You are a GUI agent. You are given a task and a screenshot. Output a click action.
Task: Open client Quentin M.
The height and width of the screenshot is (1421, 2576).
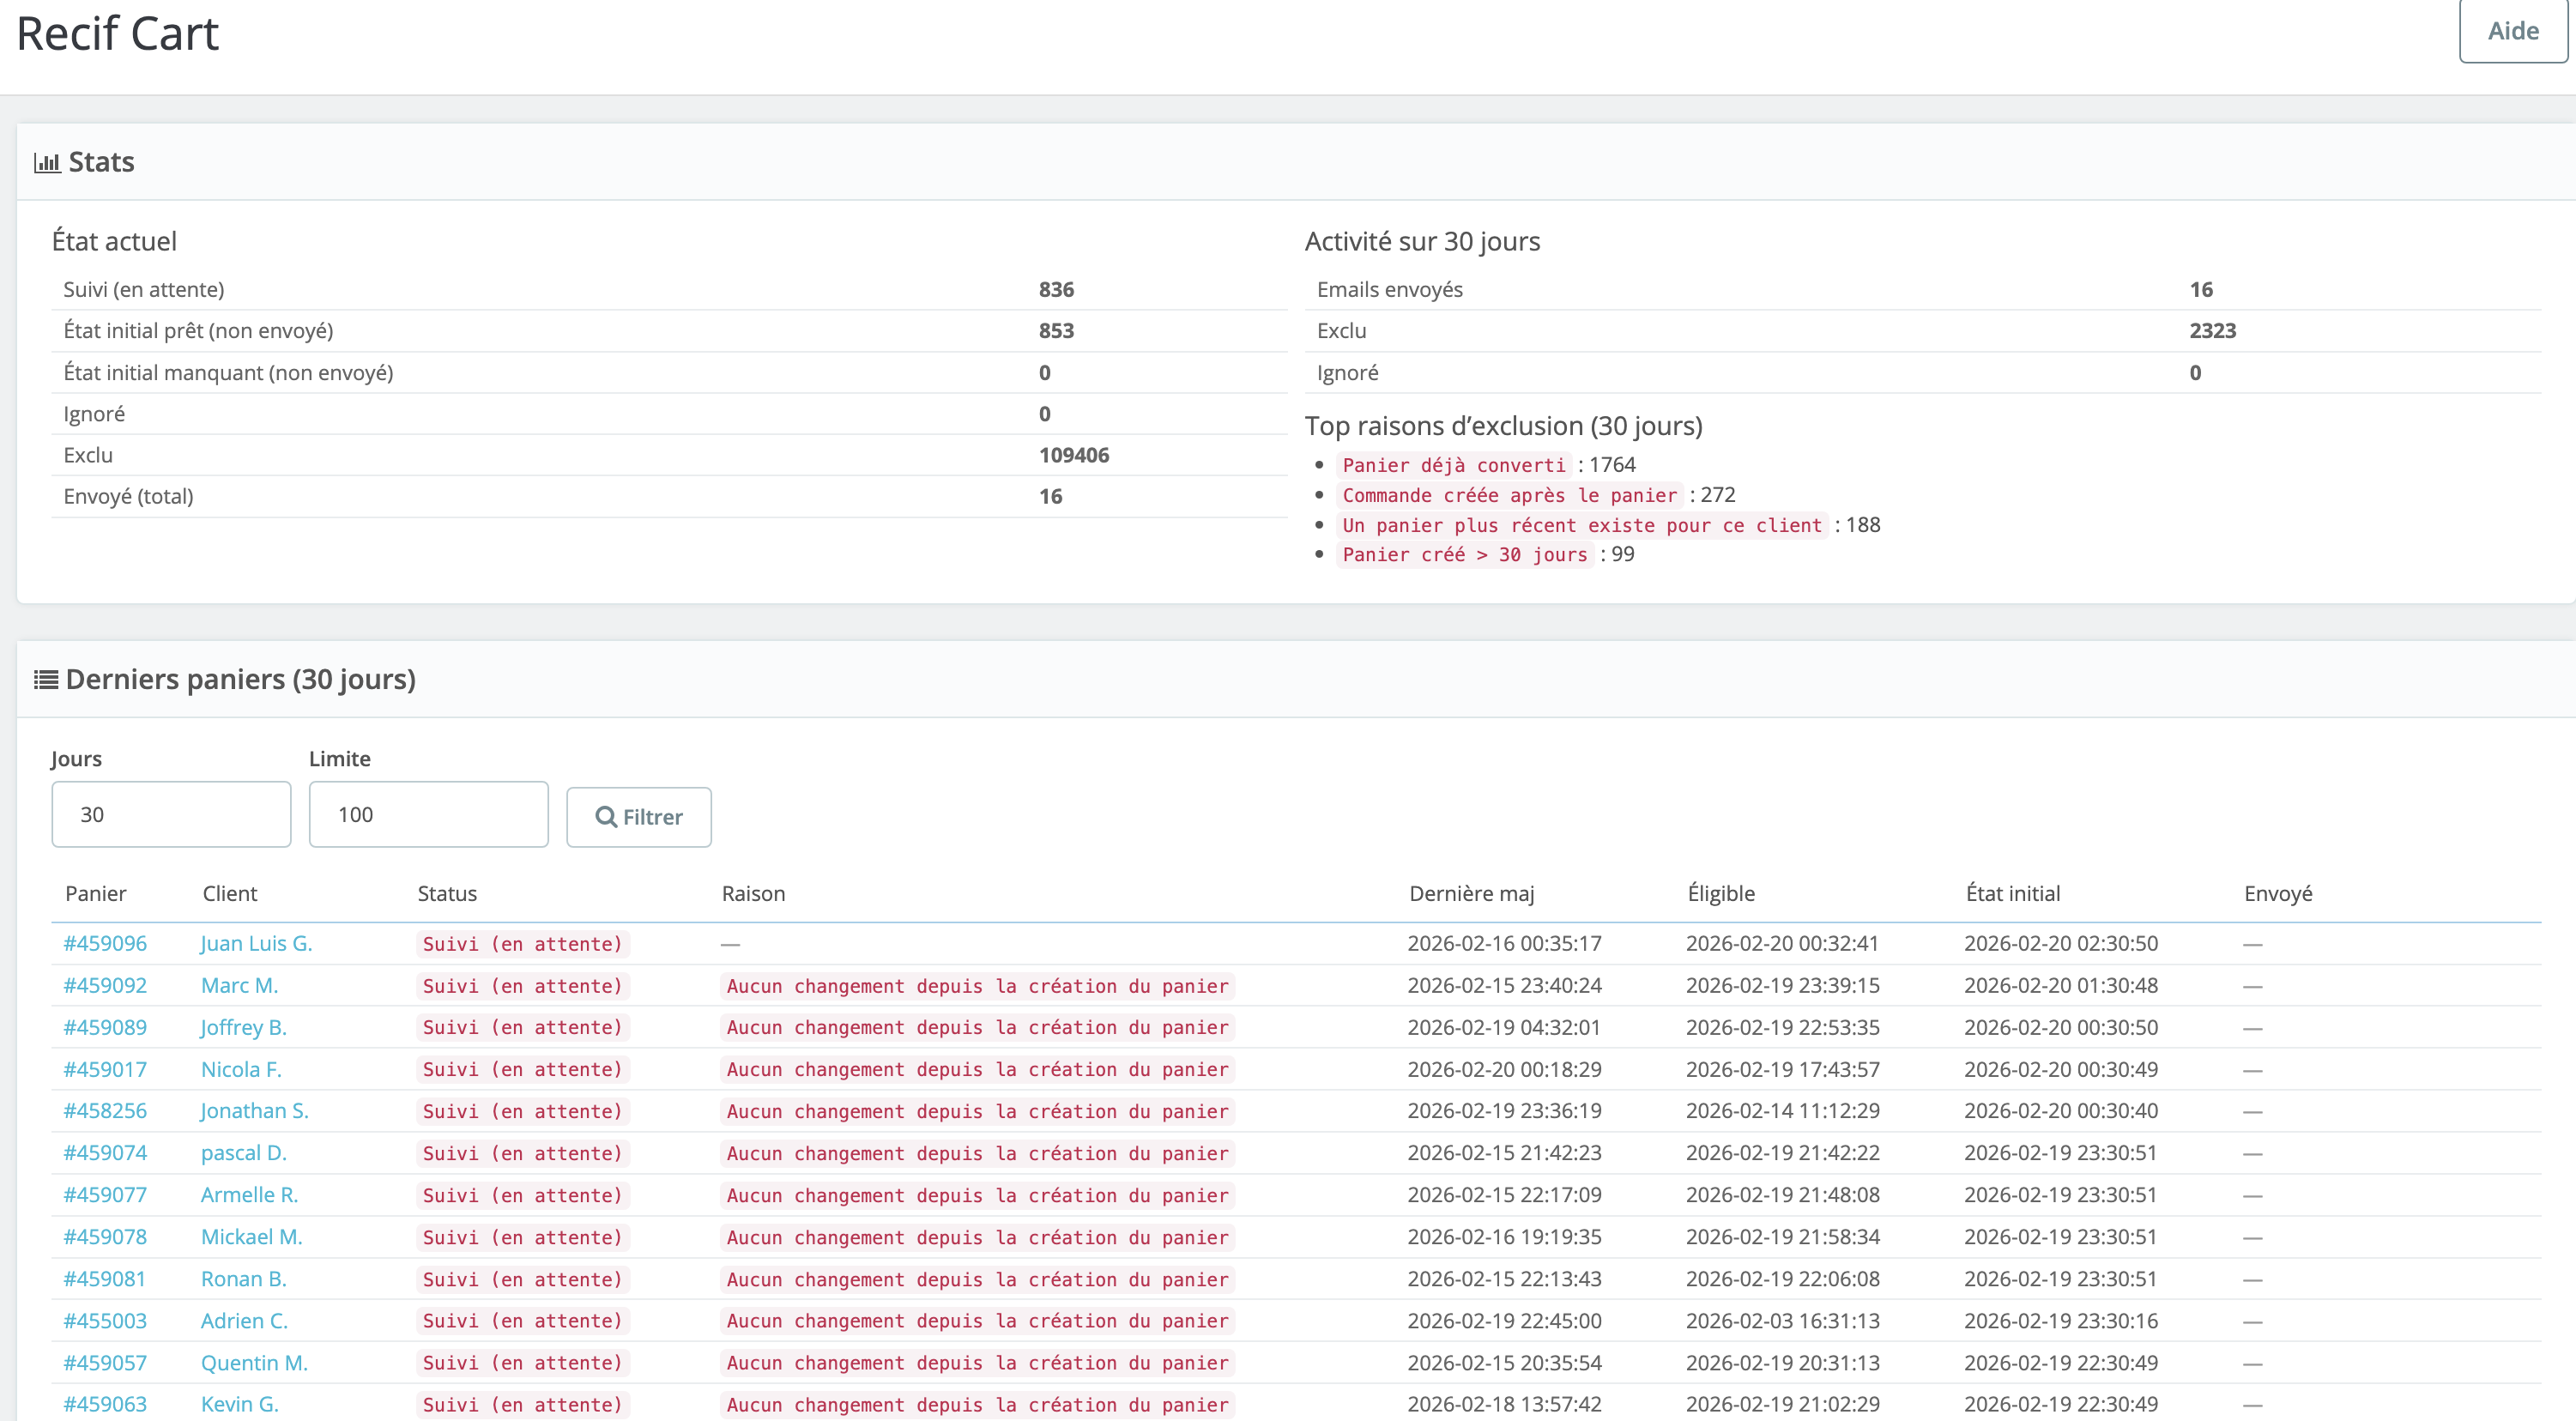(x=253, y=1362)
